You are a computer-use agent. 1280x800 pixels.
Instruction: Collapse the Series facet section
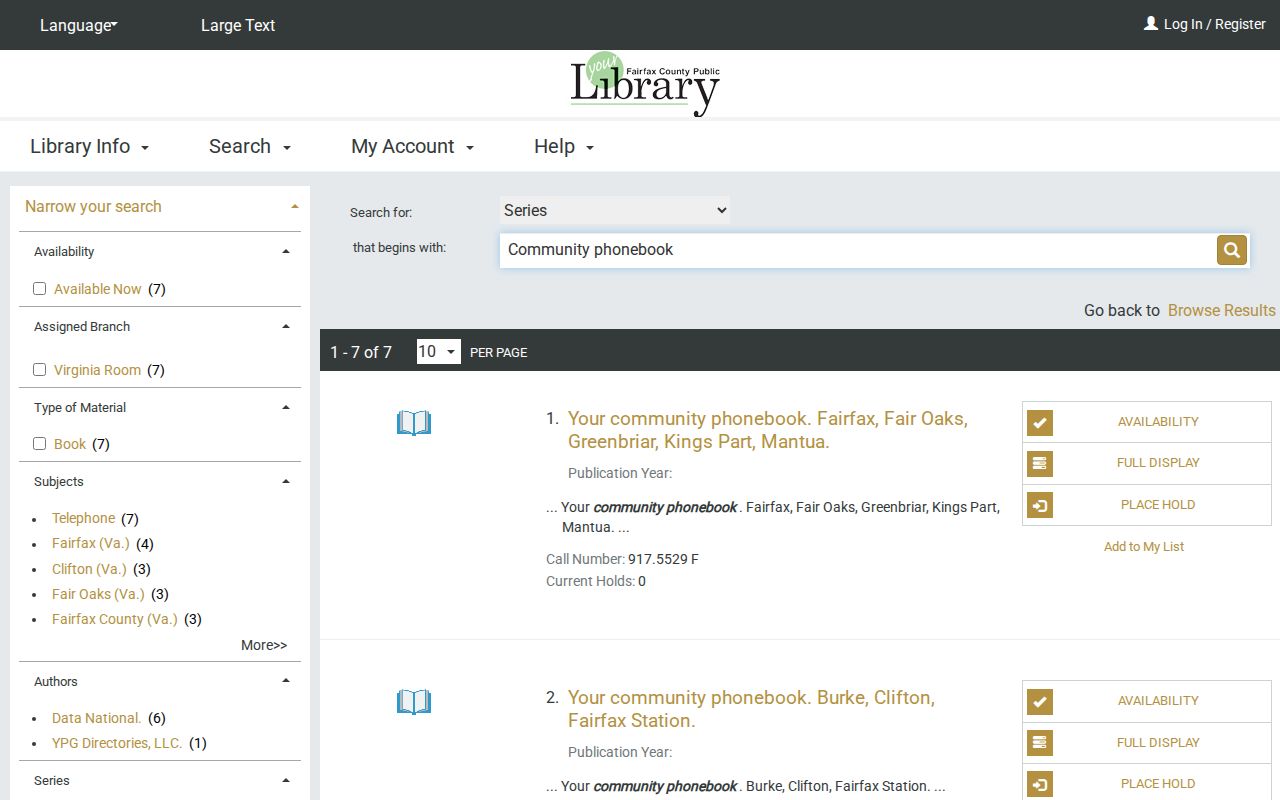pos(286,781)
